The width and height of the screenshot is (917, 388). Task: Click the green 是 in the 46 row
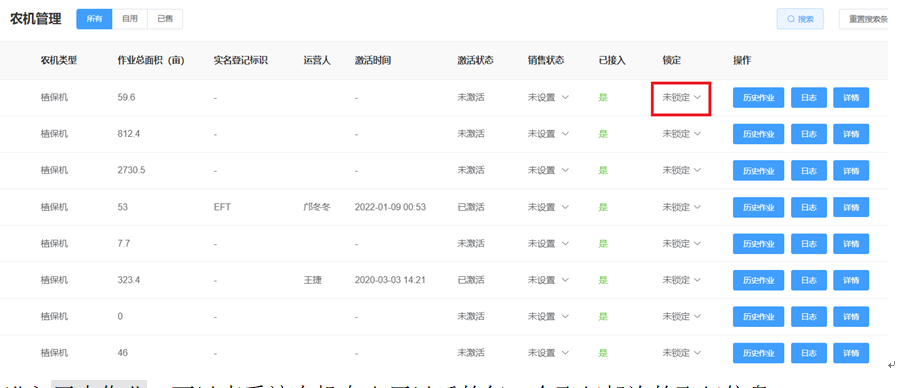tap(603, 353)
